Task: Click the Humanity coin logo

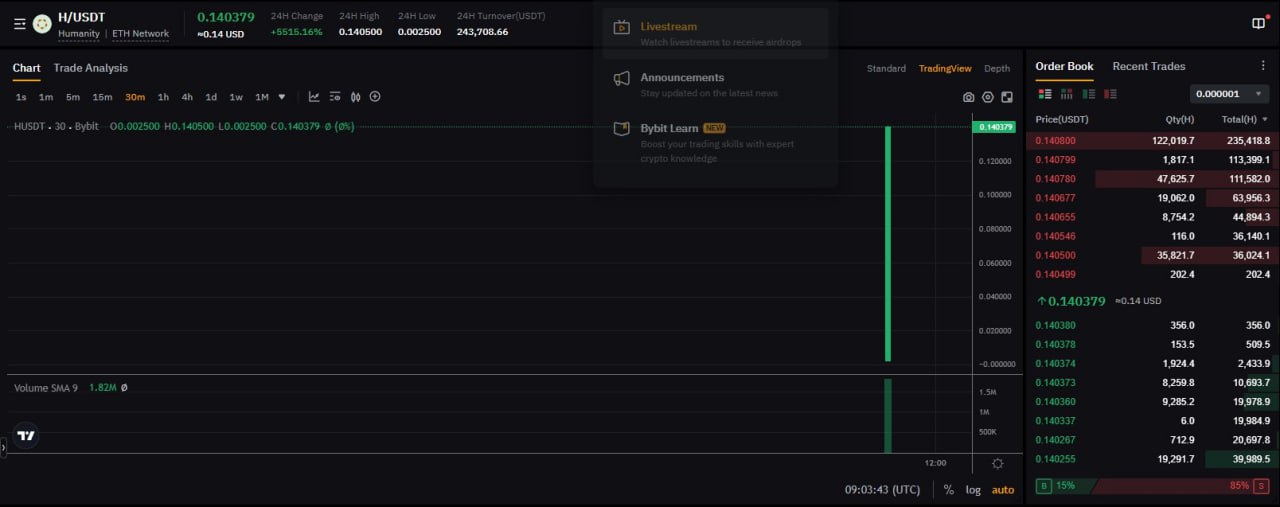Action: (x=42, y=24)
